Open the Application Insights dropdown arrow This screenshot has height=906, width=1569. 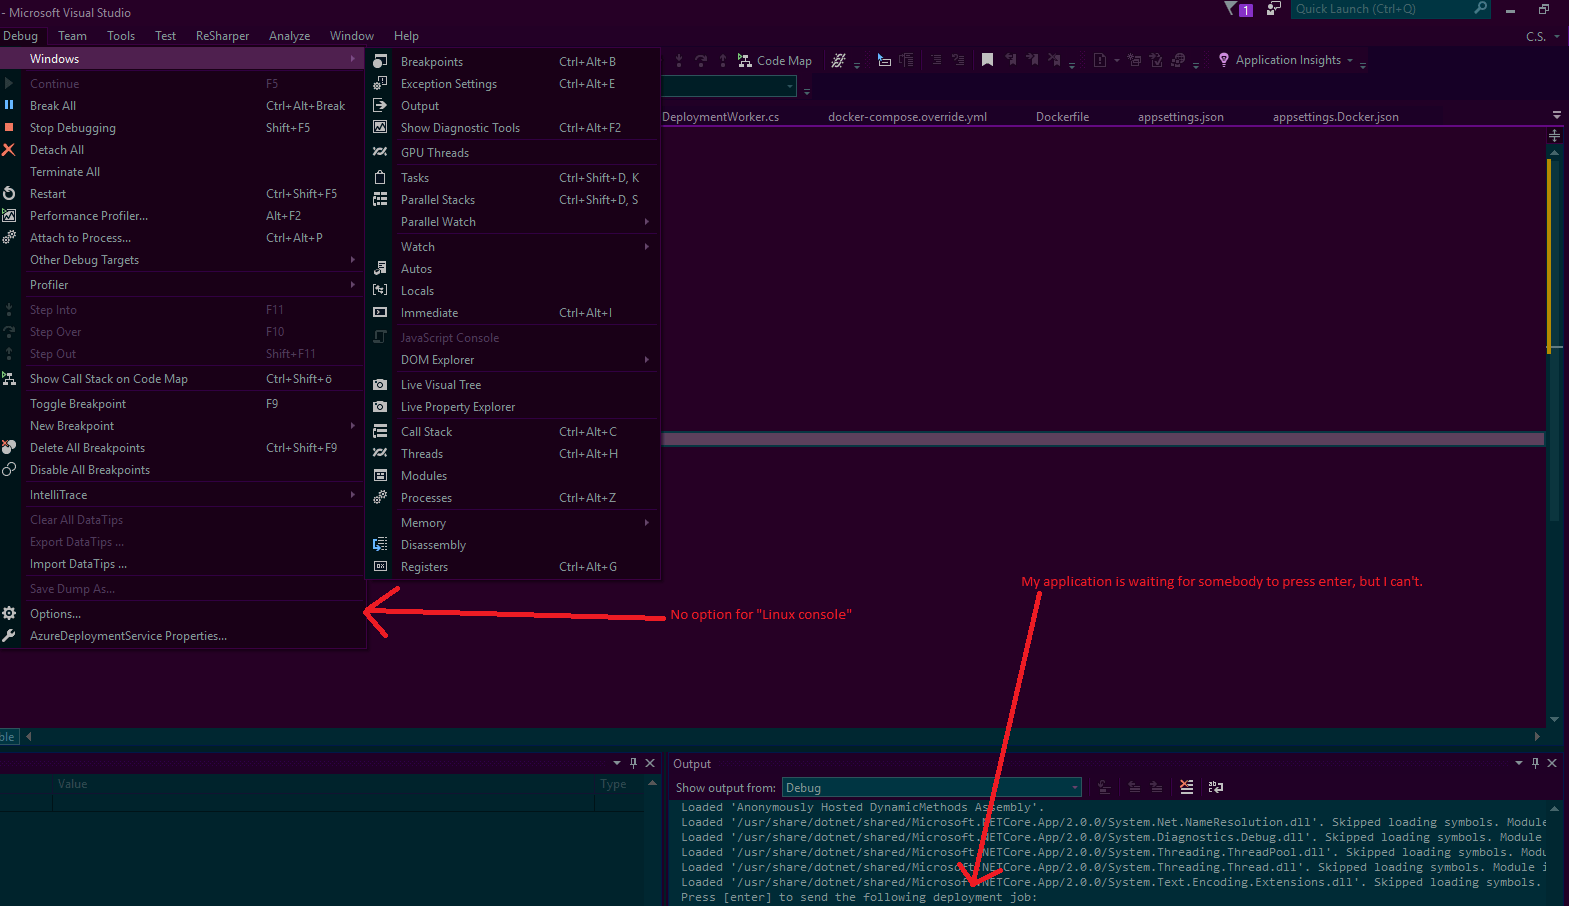pyautogui.click(x=1350, y=60)
